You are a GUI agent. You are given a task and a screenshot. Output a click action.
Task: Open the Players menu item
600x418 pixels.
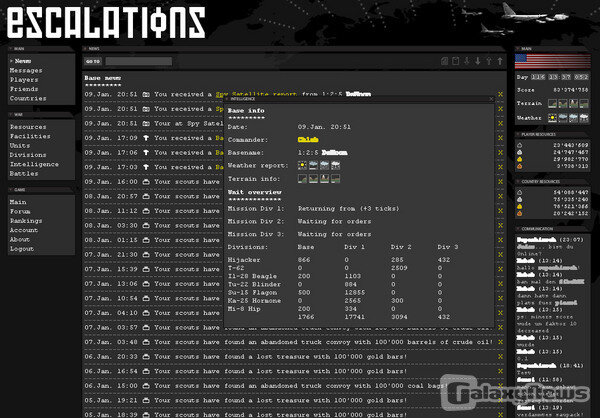point(24,80)
